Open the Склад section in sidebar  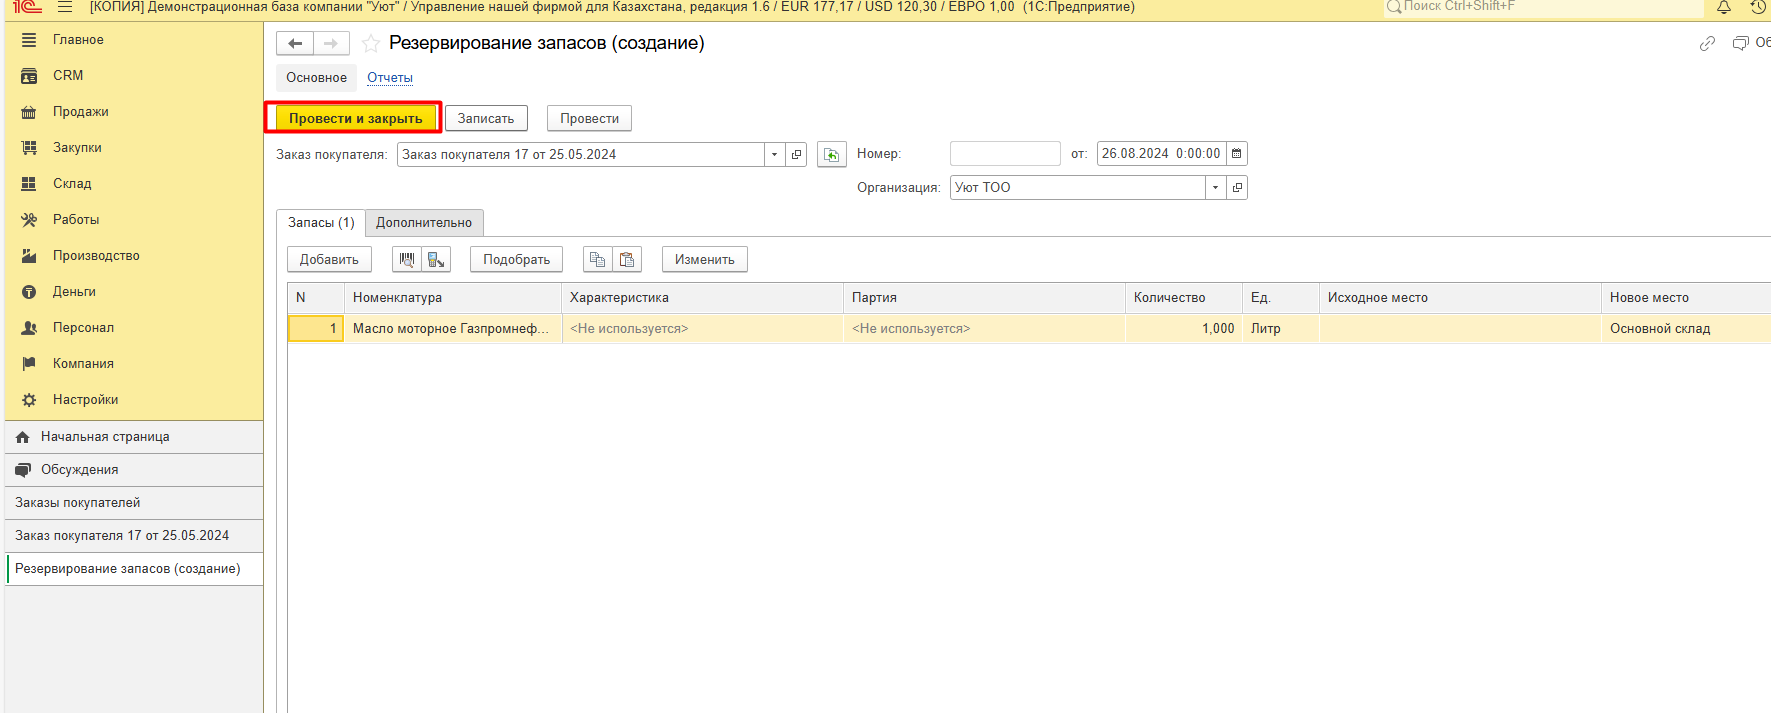point(72,184)
